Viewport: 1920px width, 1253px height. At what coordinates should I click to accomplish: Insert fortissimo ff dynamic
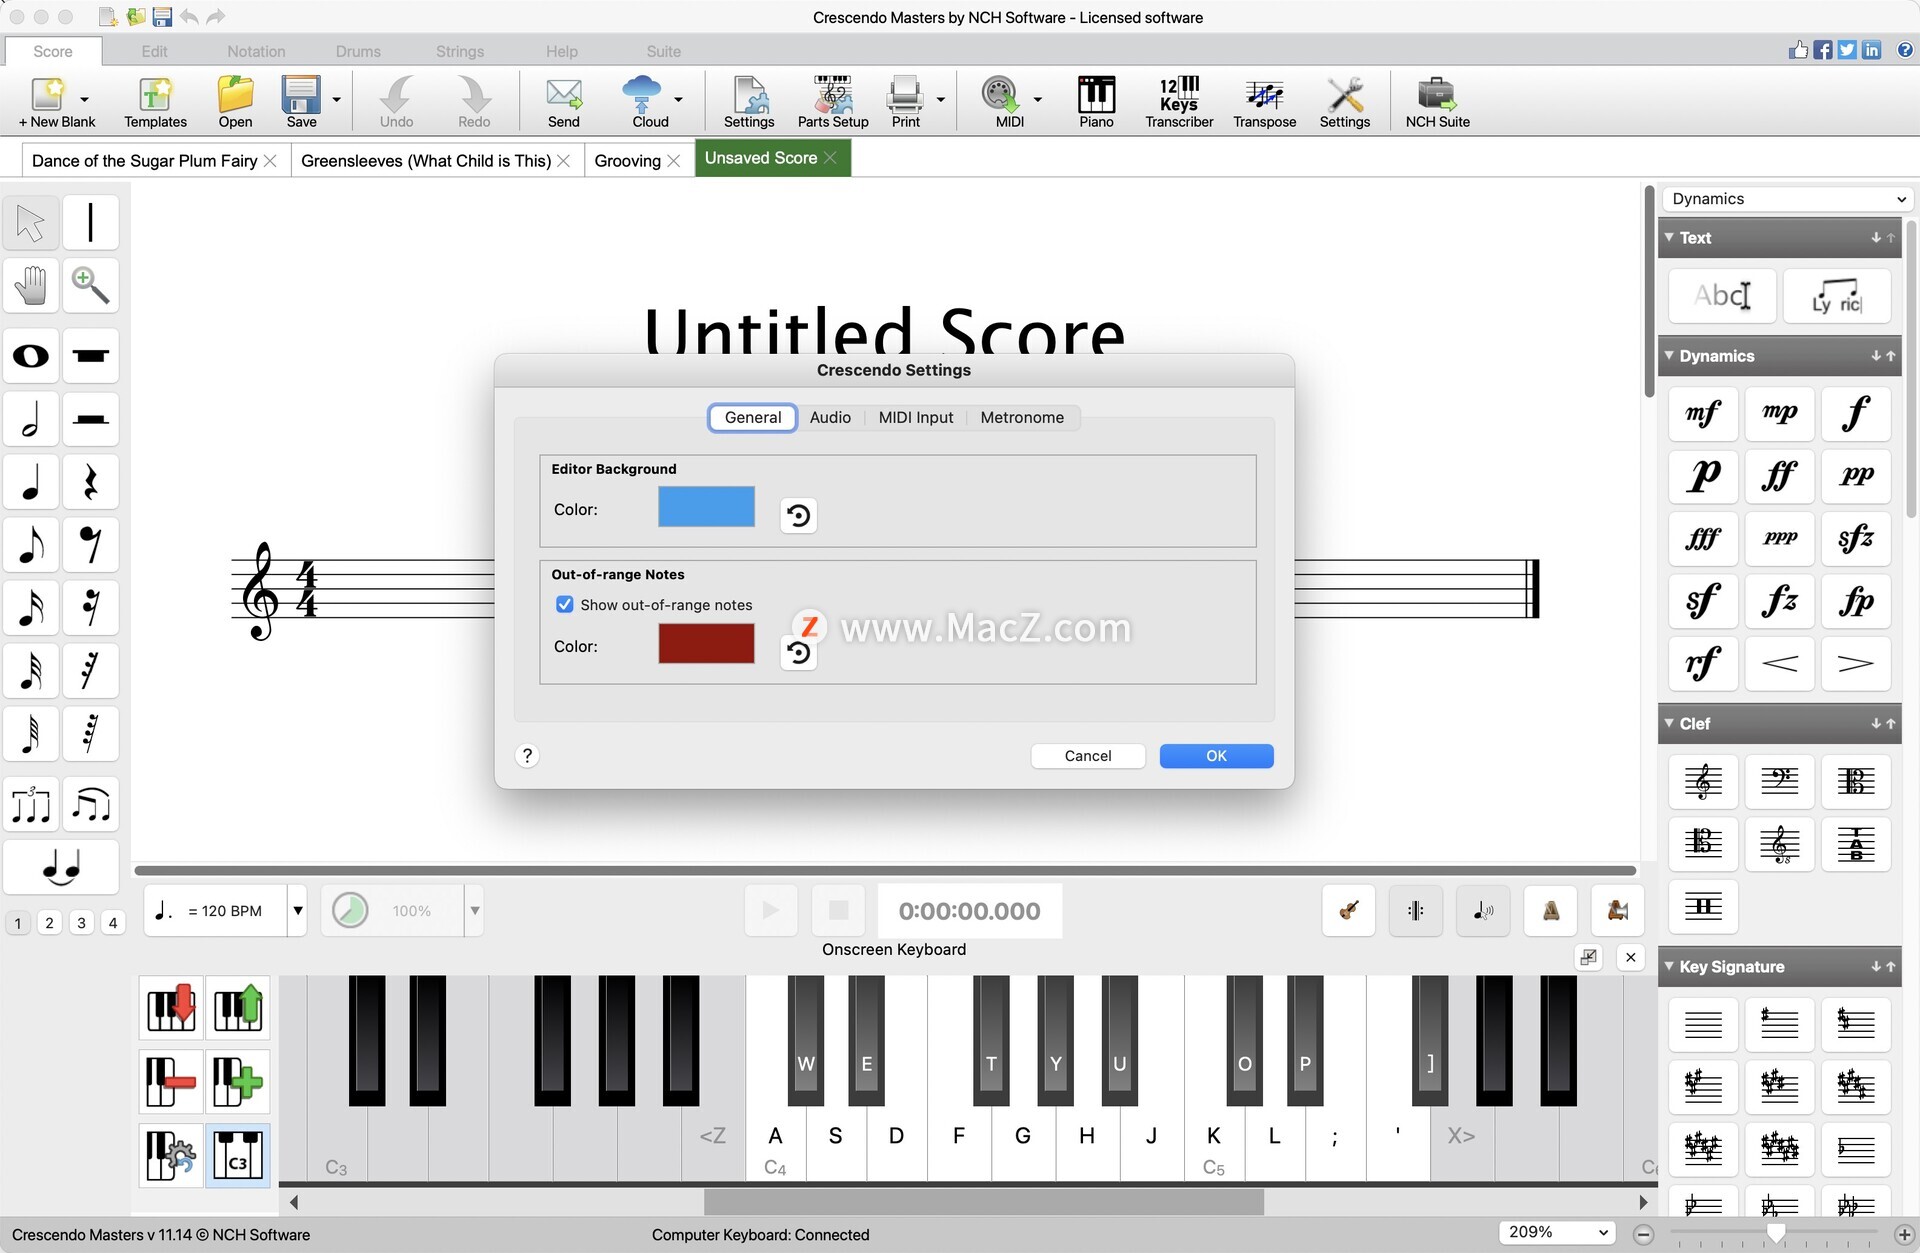tap(1779, 476)
